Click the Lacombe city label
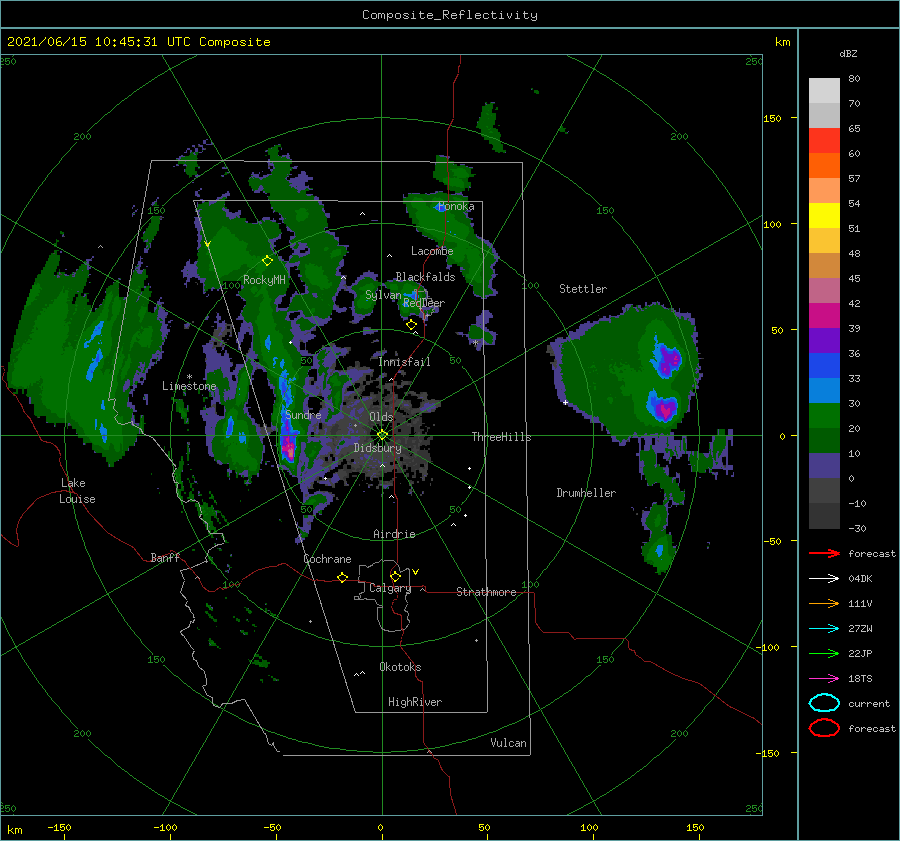 432,251
